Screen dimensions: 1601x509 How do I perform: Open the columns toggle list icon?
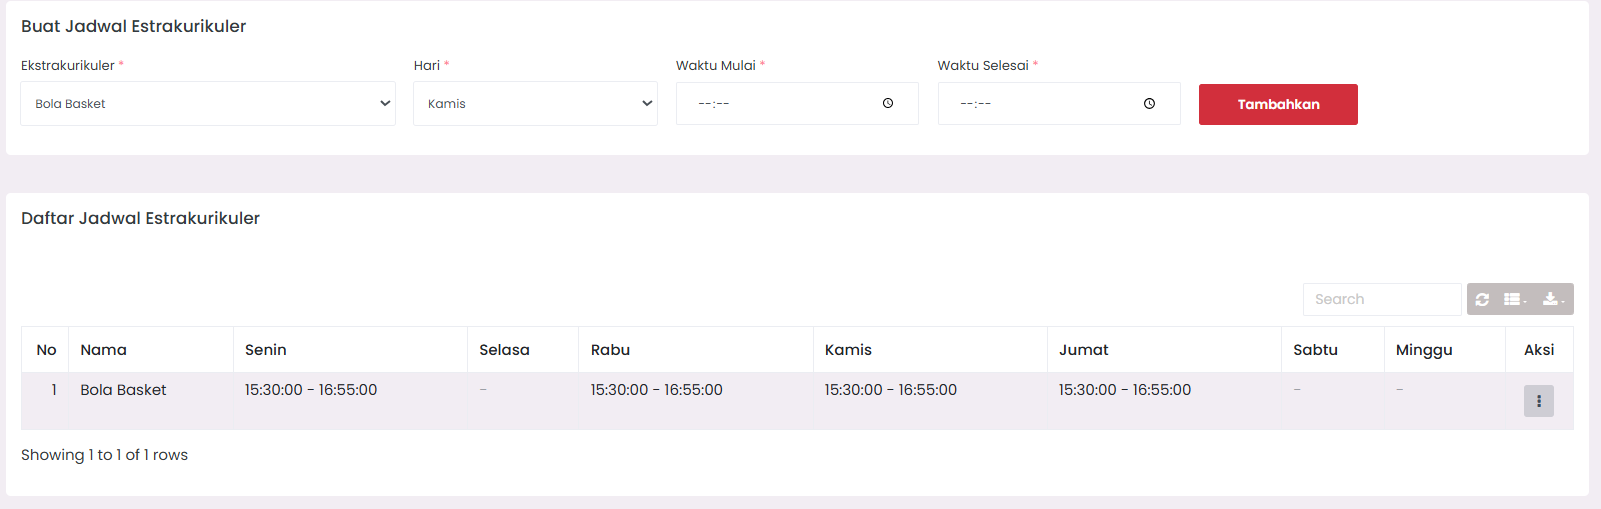click(x=1514, y=299)
